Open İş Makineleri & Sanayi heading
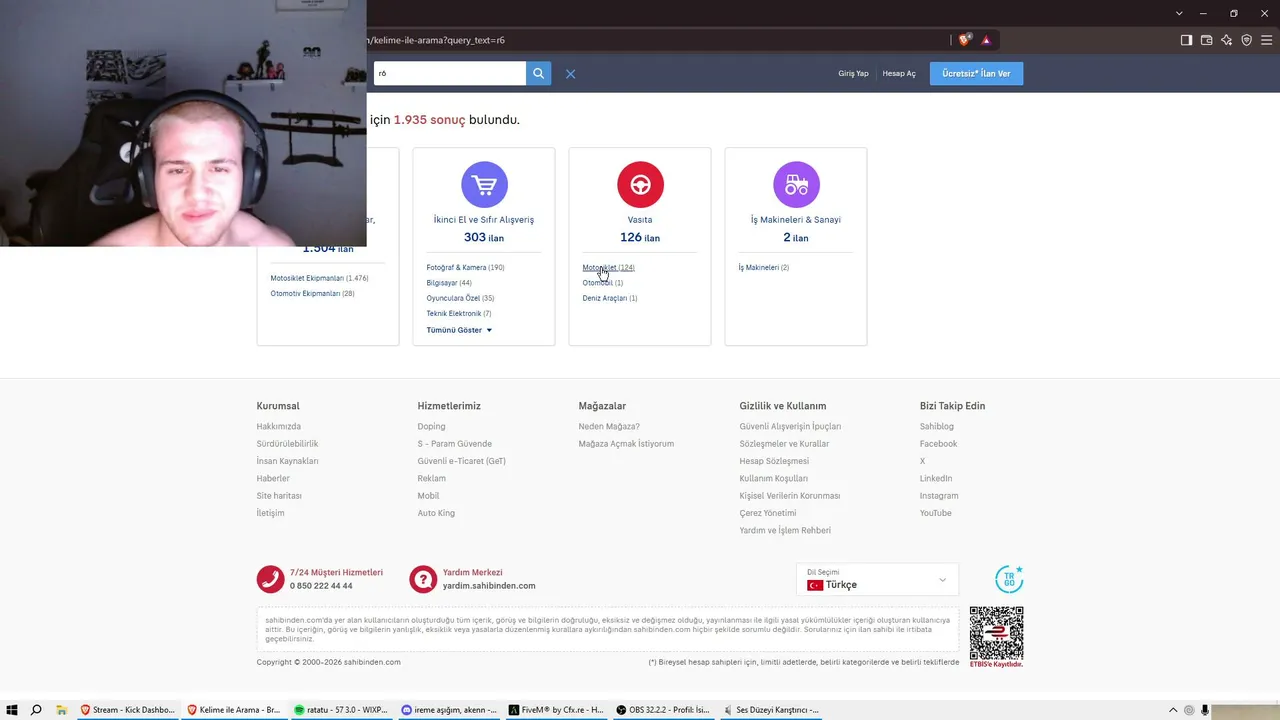1280x720 pixels. (x=796, y=220)
